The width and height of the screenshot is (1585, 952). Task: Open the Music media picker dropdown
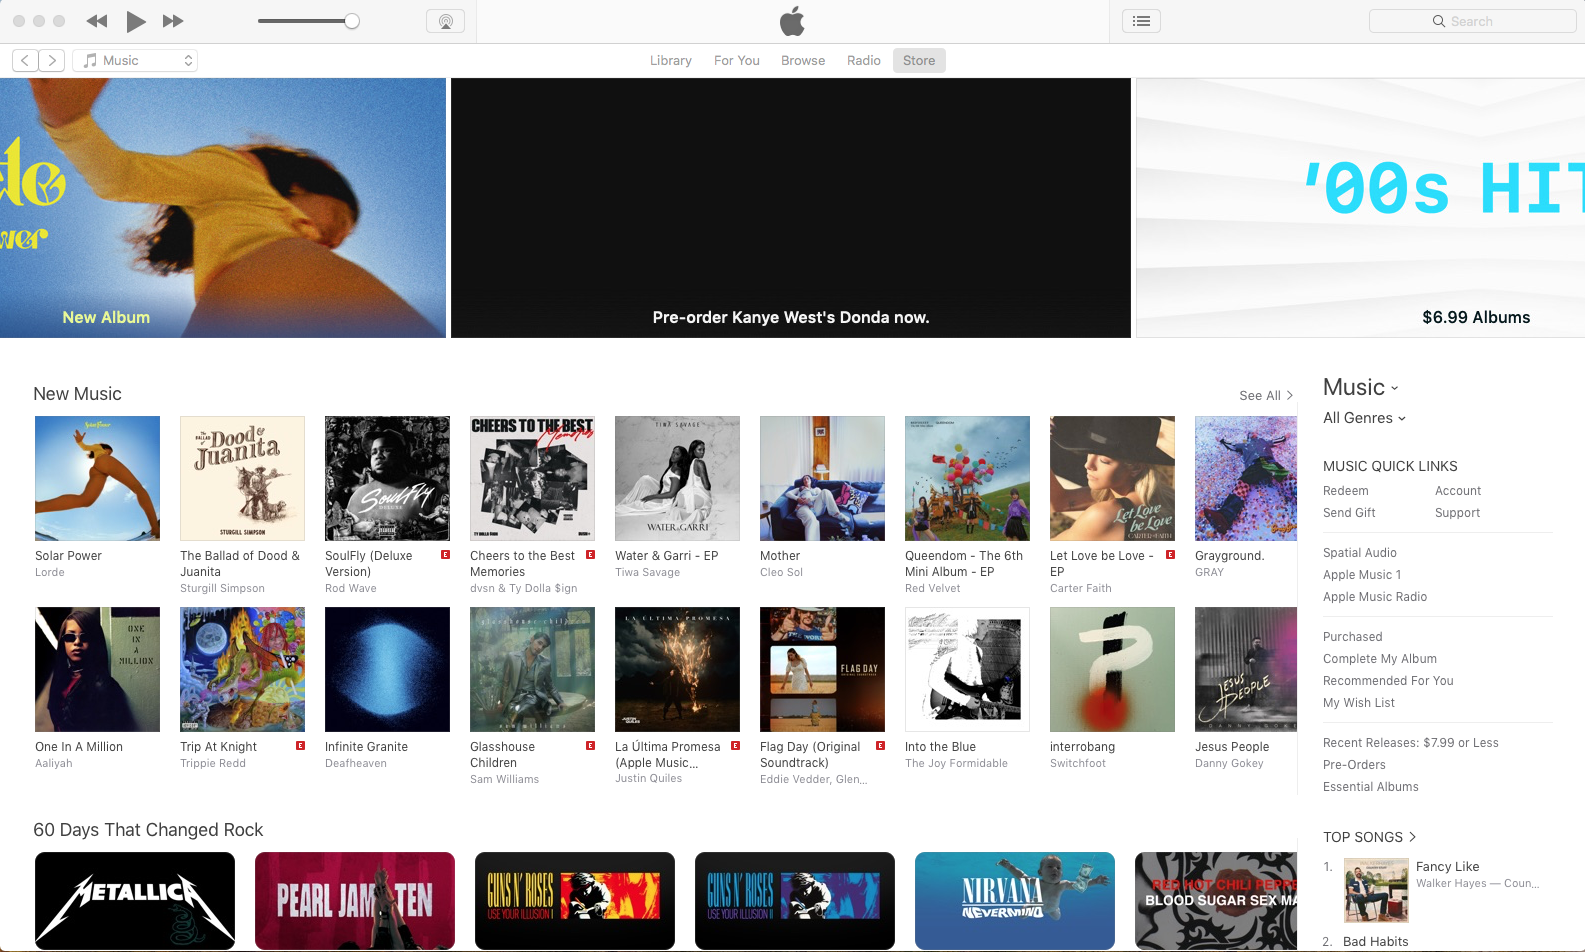[x=135, y=61]
